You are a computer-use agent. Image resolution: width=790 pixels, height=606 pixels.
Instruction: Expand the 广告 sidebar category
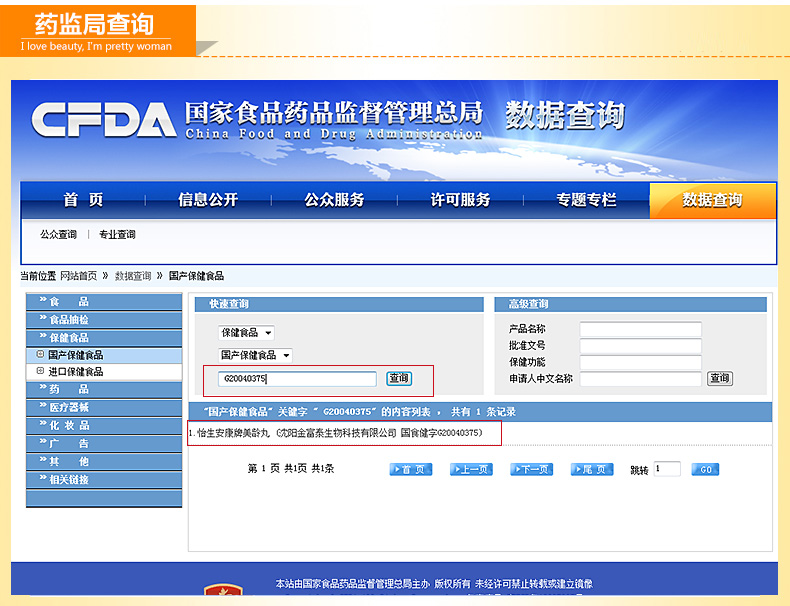coord(104,444)
